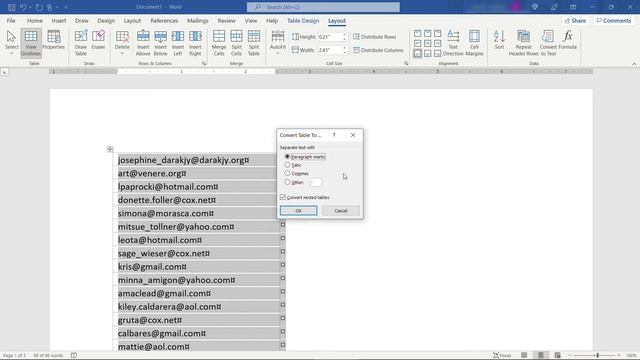Activate the Draw Table tool

81,42
